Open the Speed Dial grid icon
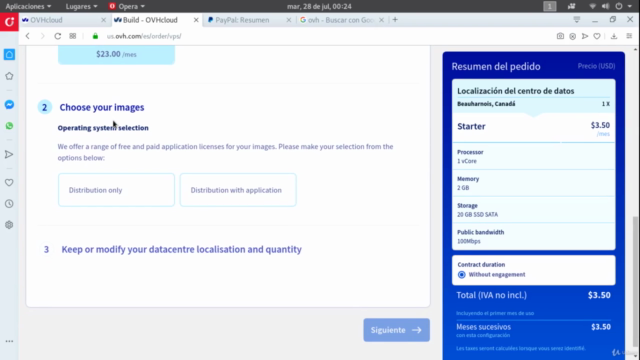The image size is (640, 360). [73, 36]
